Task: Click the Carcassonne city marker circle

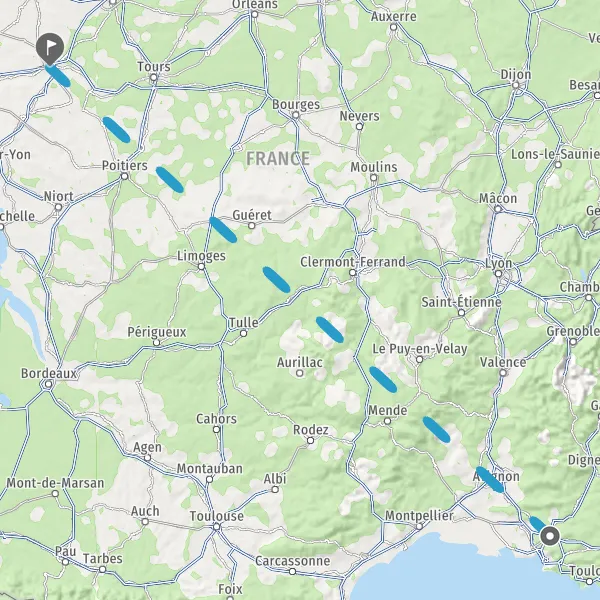Action: click(292, 571)
